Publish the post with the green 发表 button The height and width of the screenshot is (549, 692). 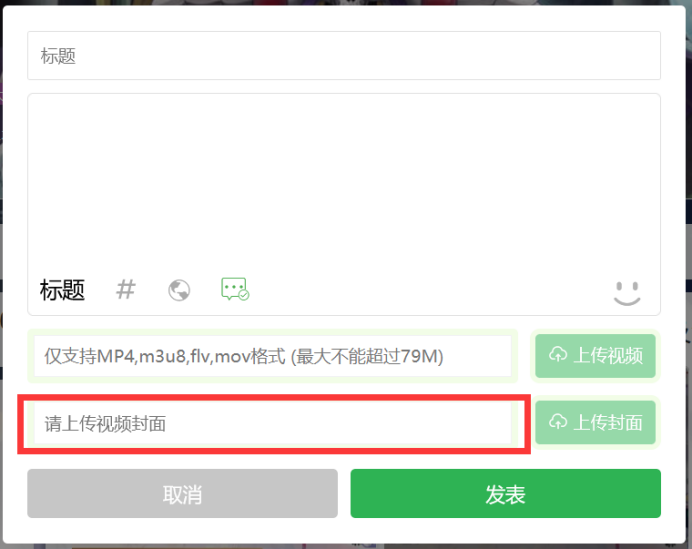click(505, 493)
